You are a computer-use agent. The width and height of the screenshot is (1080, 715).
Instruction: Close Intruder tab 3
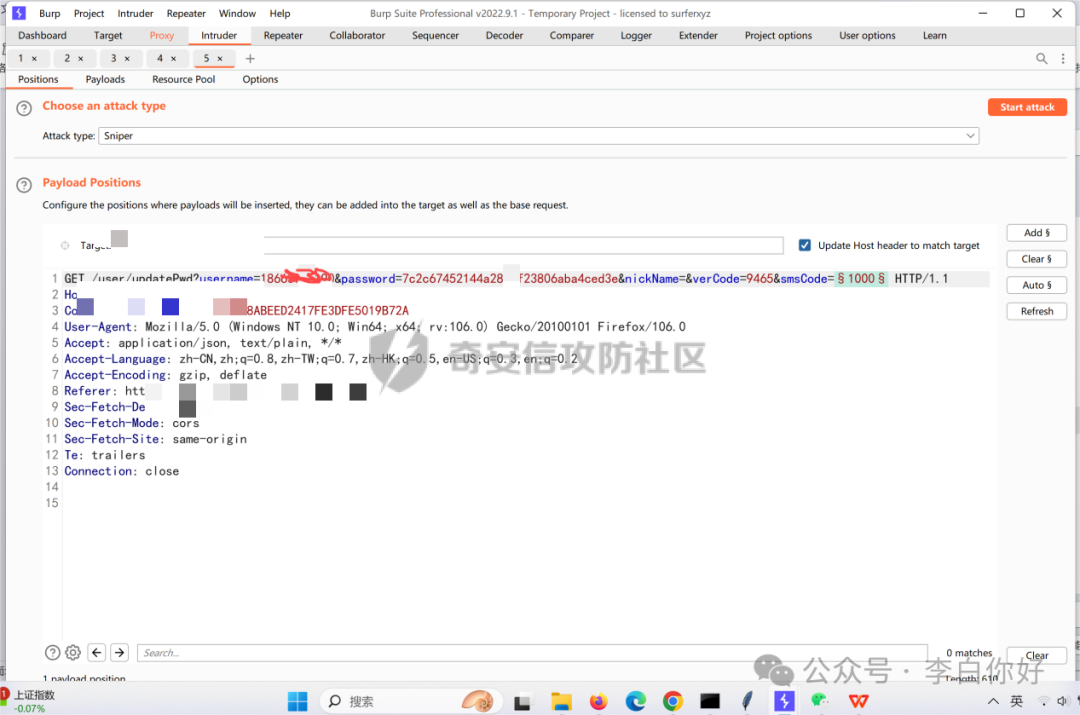point(127,59)
